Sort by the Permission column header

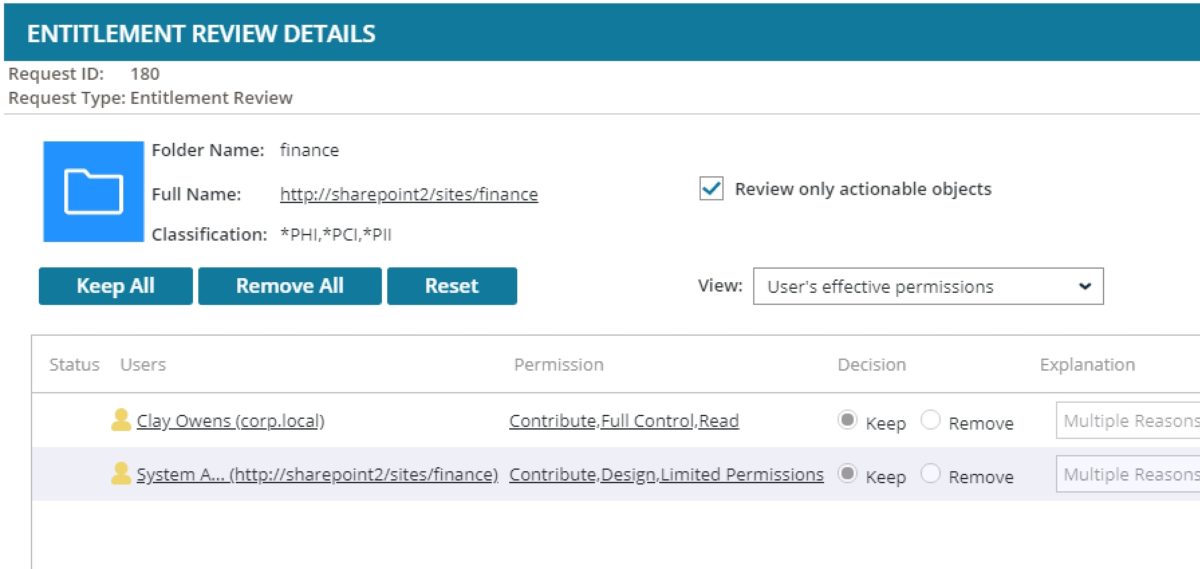click(558, 365)
